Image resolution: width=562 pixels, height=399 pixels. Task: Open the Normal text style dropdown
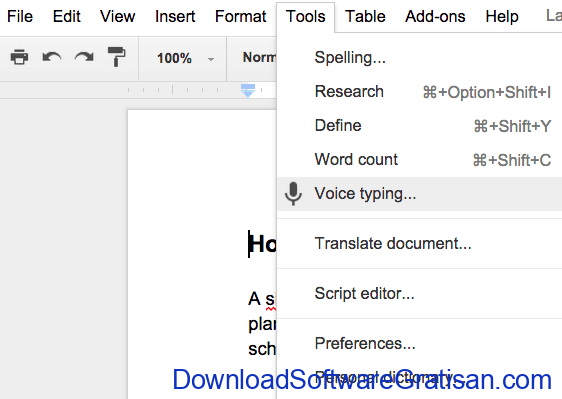pyautogui.click(x=259, y=57)
